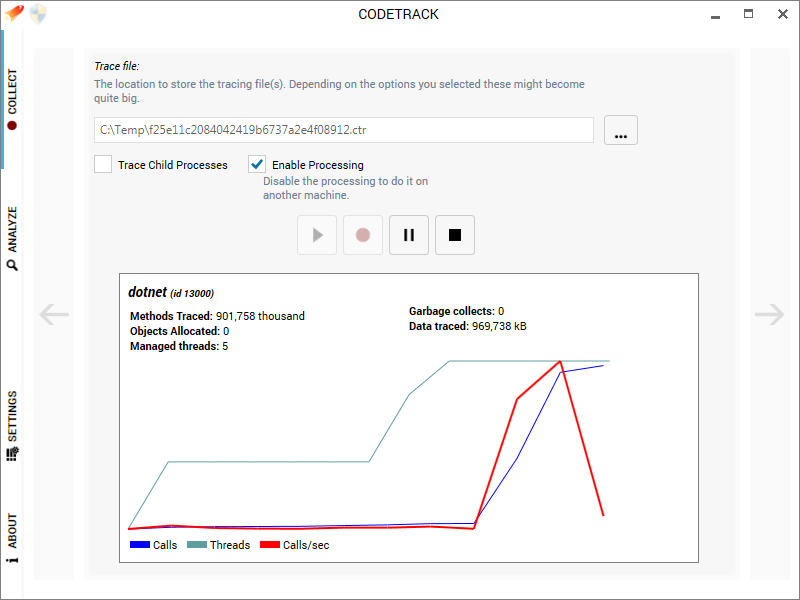800x600 pixels.
Task: Click the red Calls/sec legend swatch
Action: [270, 545]
